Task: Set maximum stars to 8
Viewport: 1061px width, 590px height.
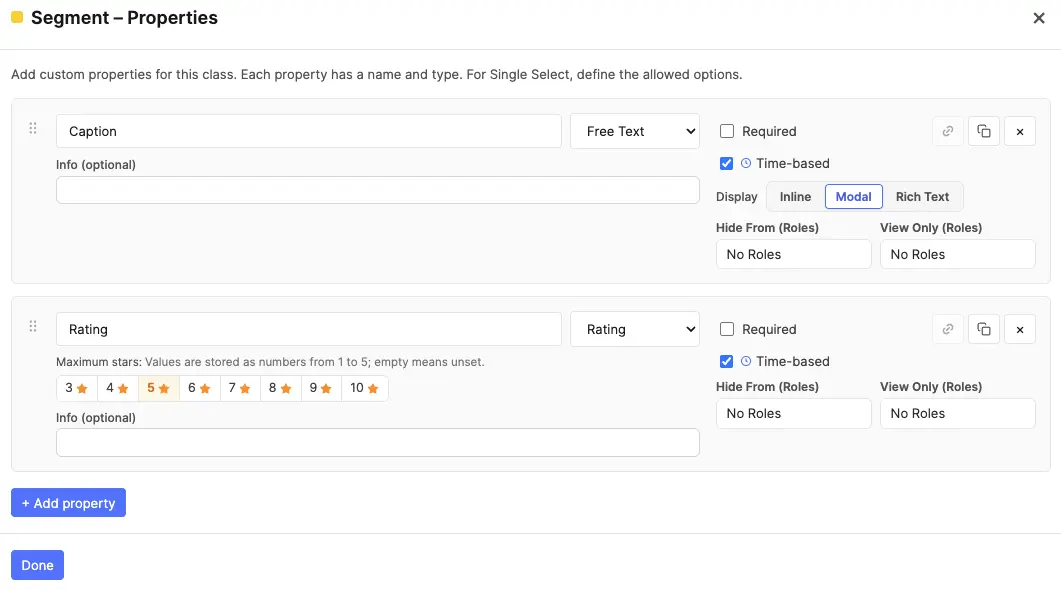Action: (x=281, y=388)
